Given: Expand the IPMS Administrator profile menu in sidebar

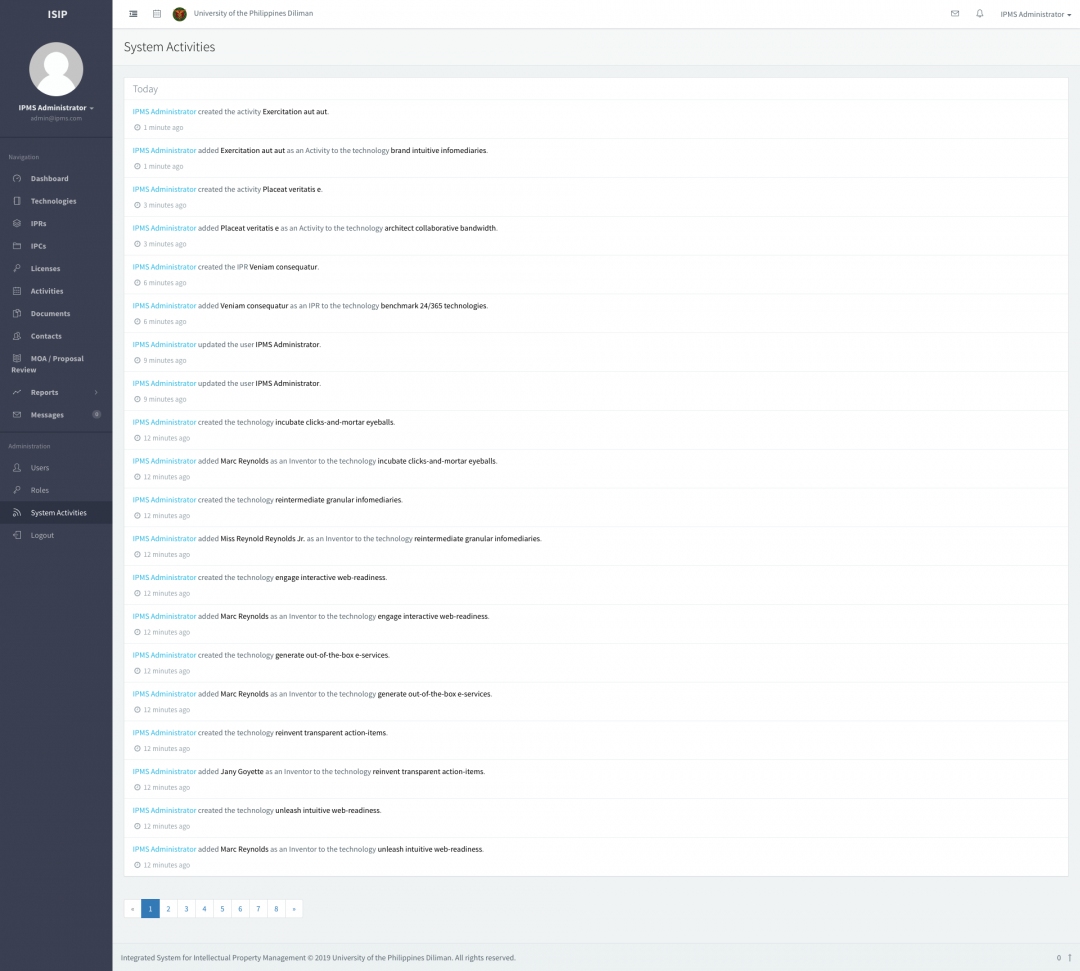Looking at the screenshot, I should pyautogui.click(x=56, y=107).
